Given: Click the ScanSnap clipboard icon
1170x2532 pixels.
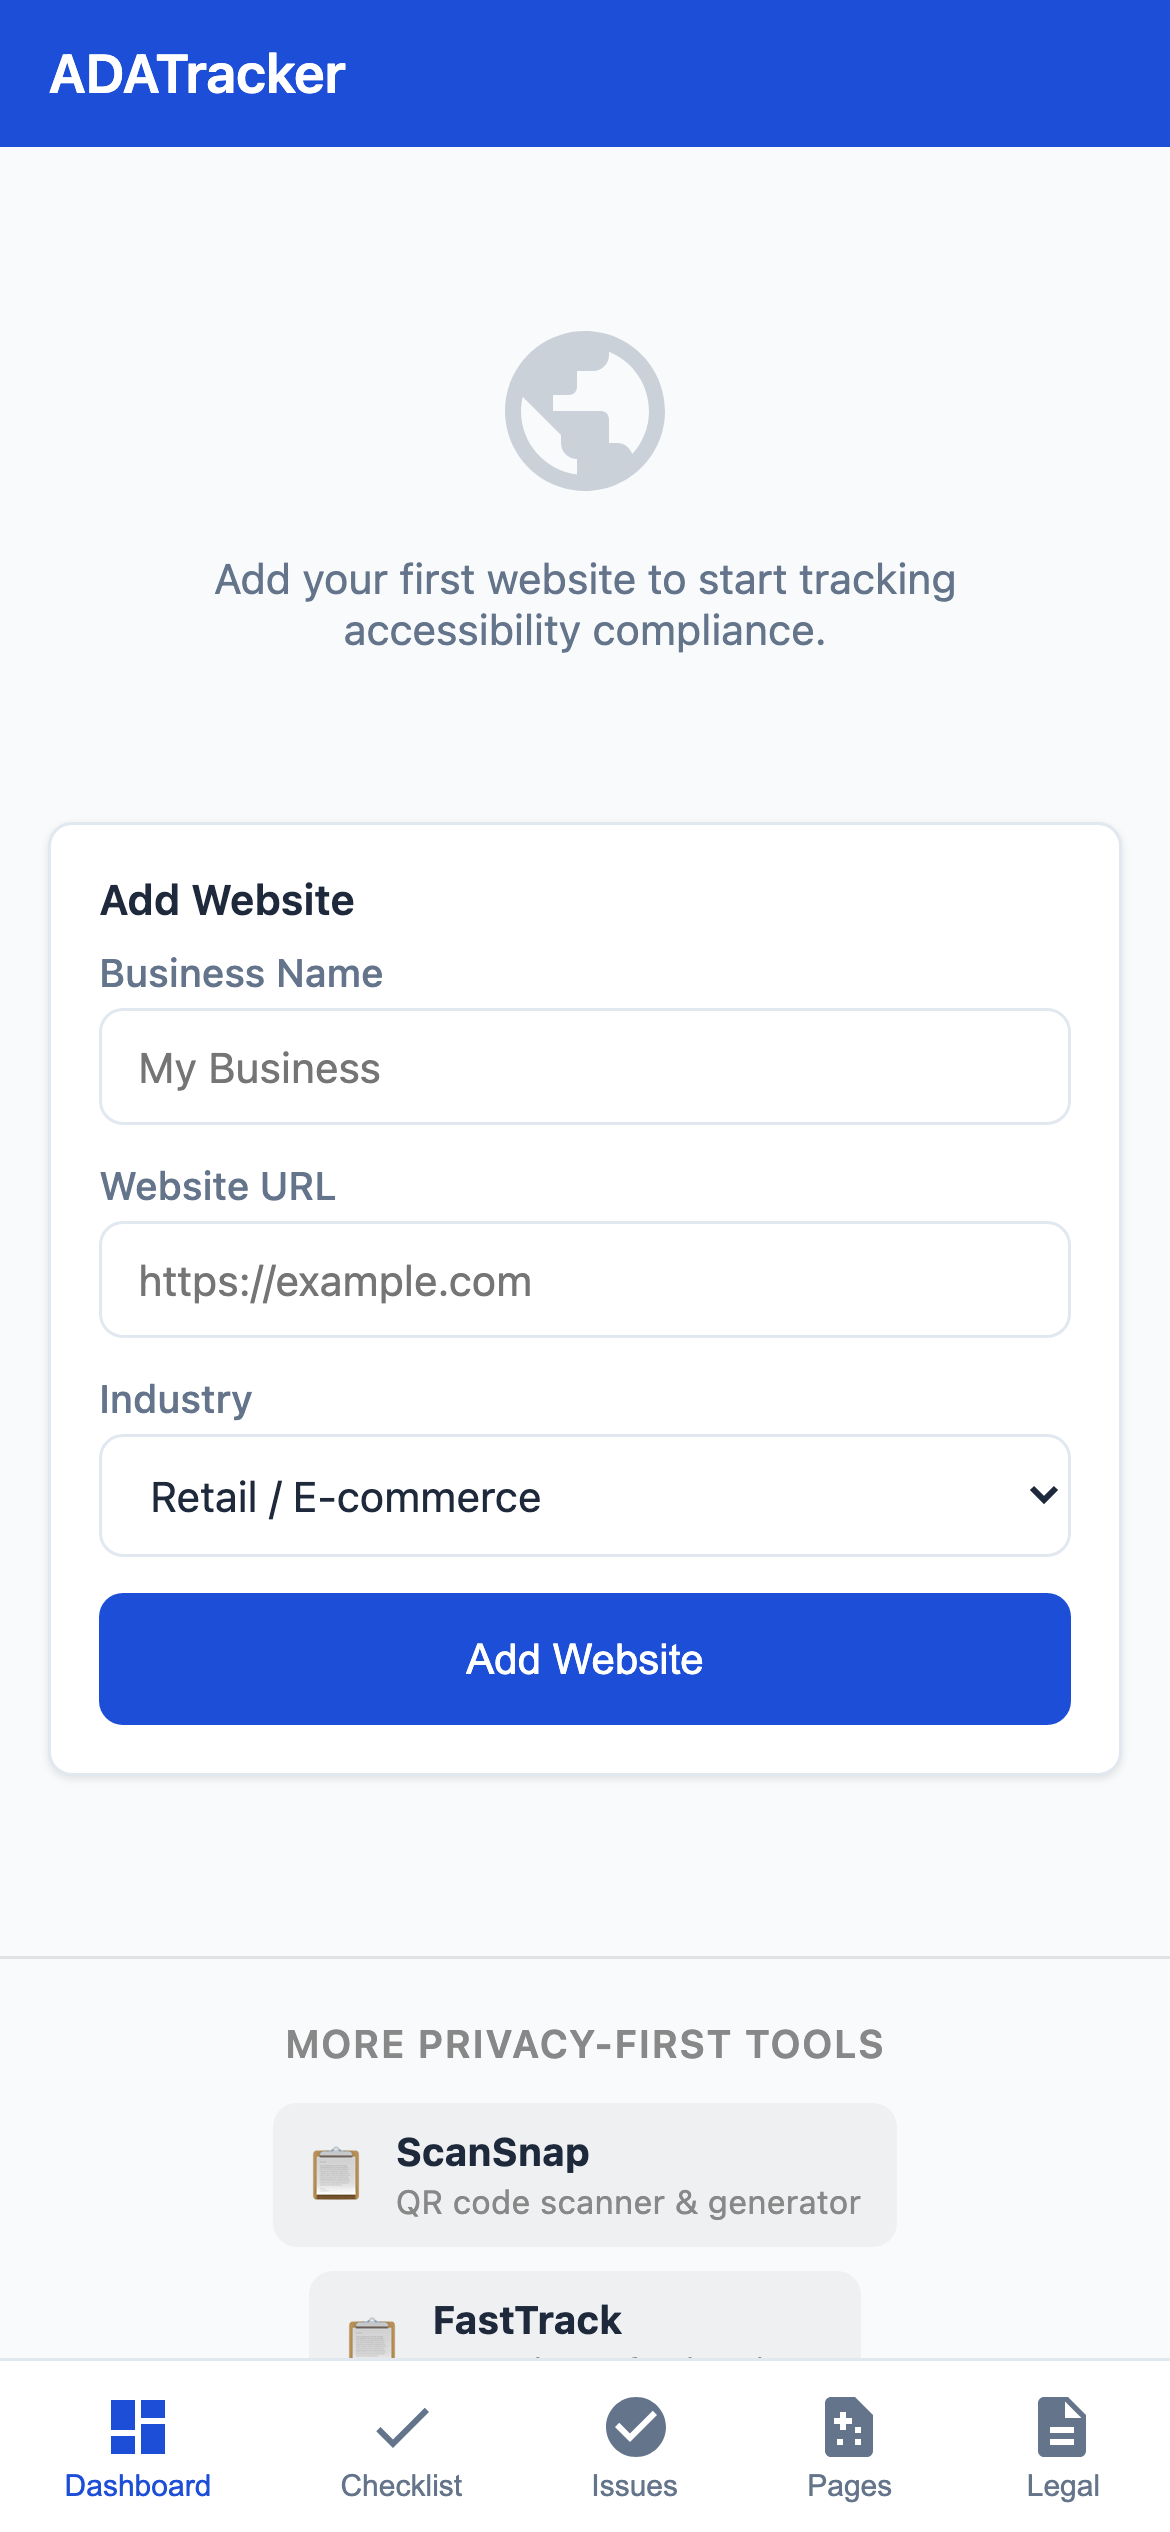Looking at the screenshot, I should (336, 2174).
